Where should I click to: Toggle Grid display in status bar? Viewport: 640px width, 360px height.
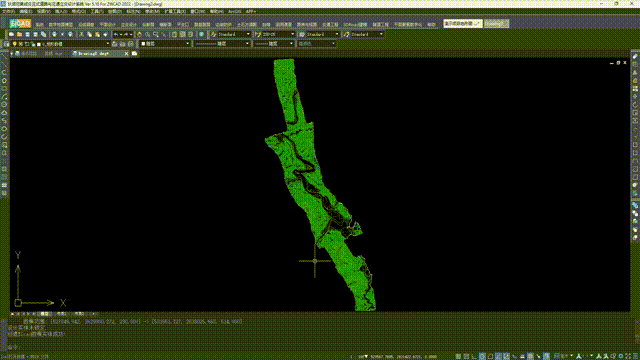pyautogui.click(x=466, y=356)
